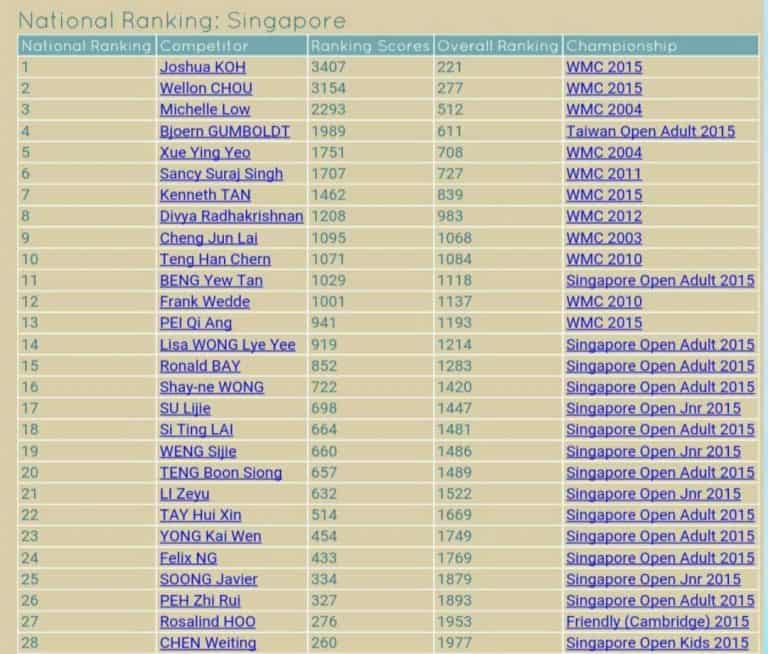This screenshot has width=768, height=654.
Task: Open Singapore Open Jnr 2015 for SU Lijie
Action: 653,409
